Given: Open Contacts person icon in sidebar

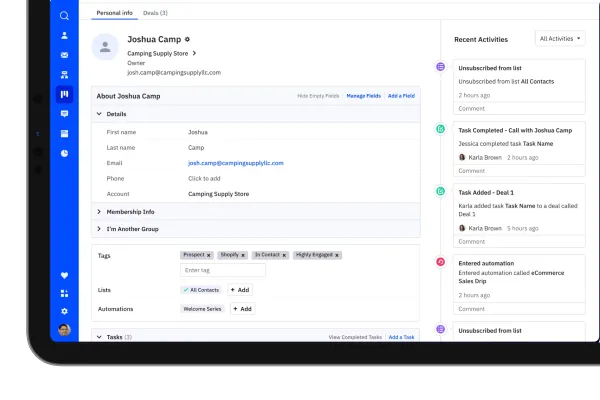Looking at the screenshot, I should [64, 36].
